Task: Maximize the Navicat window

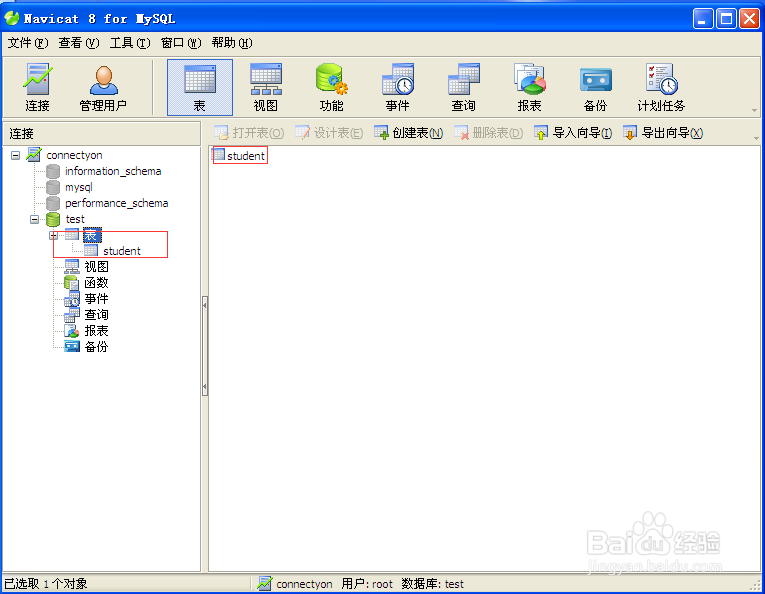Action: (x=726, y=19)
